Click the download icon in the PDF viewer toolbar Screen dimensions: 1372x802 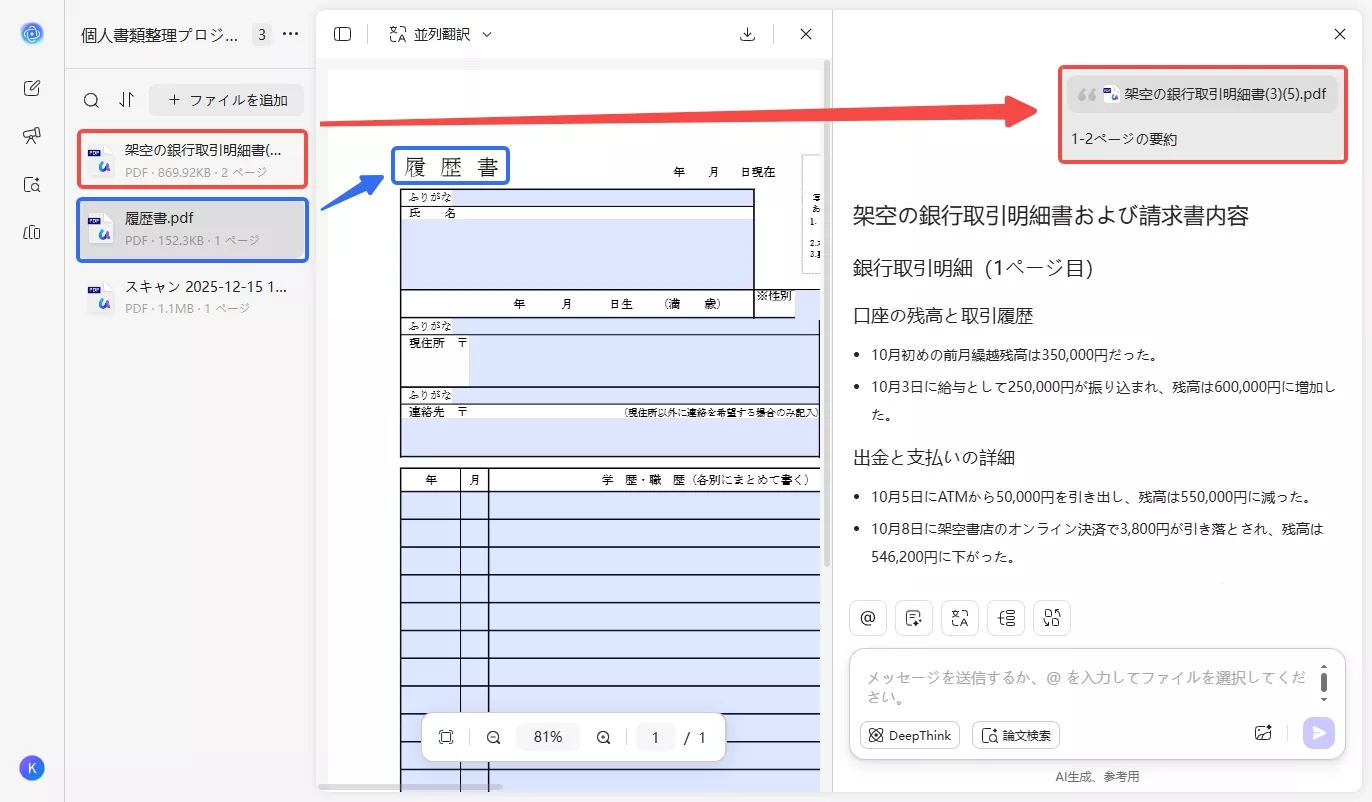[x=746, y=33]
